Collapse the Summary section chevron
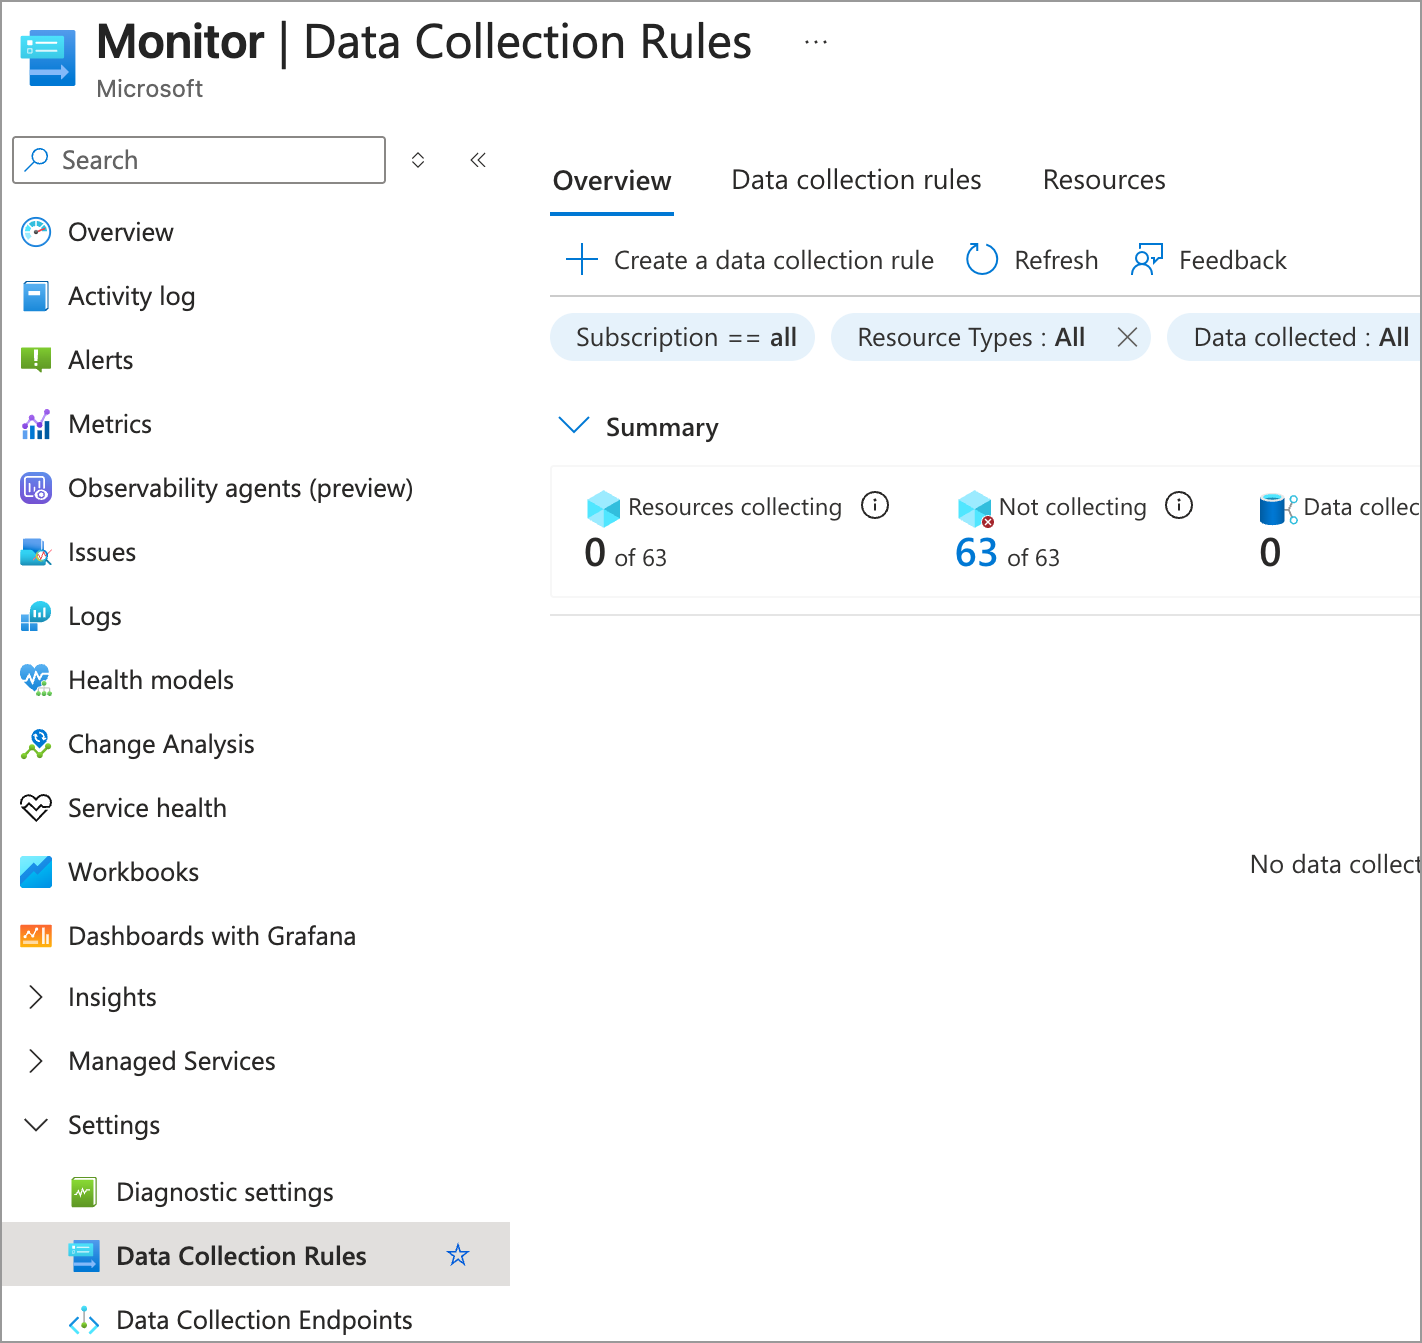This screenshot has width=1422, height=1343. pos(573,425)
